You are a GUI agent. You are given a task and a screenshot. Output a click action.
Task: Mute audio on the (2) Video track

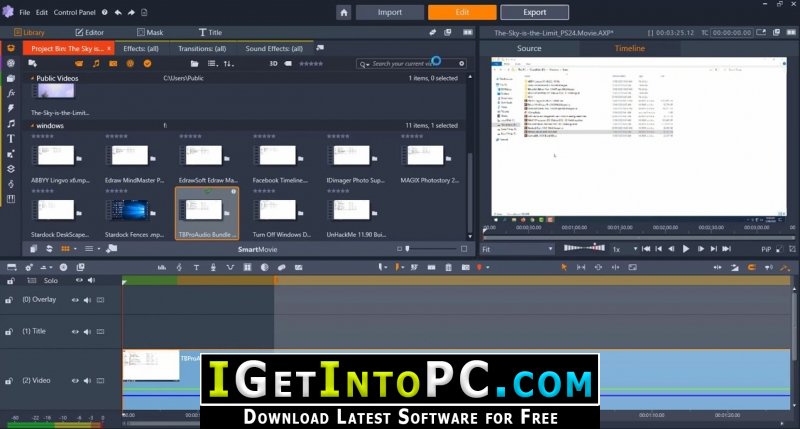coord(87,381)
